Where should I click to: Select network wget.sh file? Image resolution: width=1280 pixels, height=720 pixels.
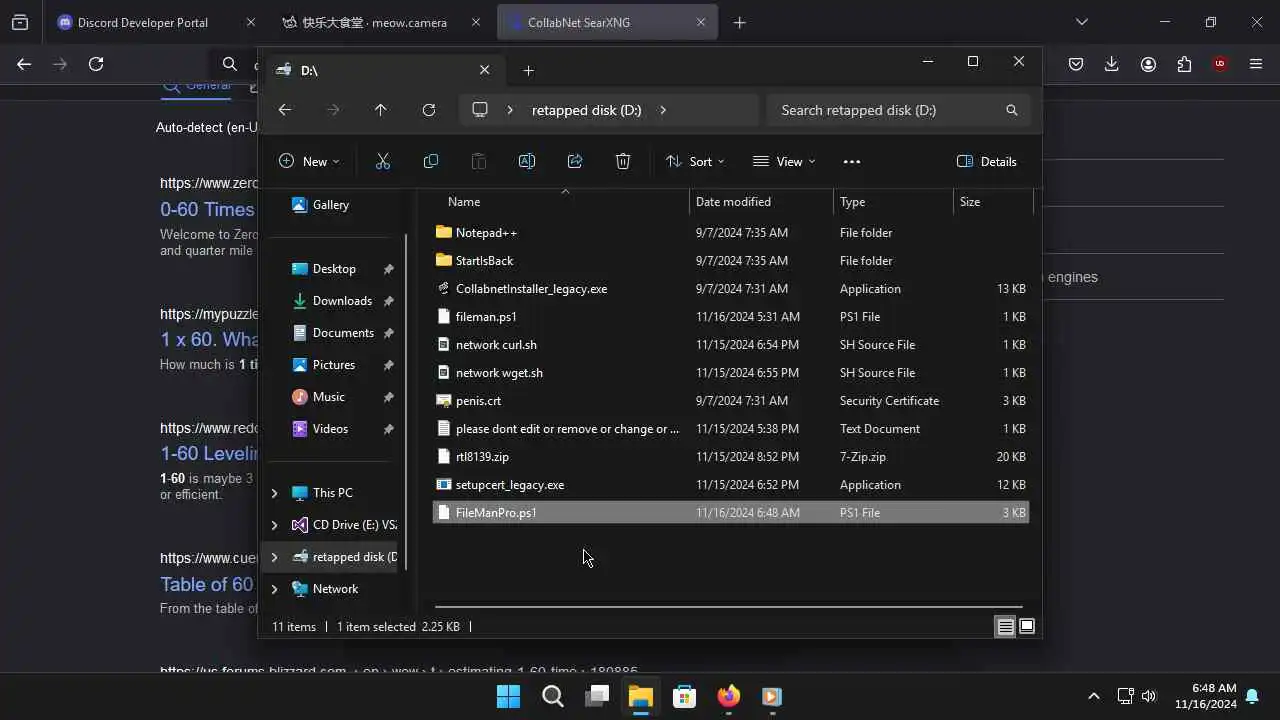(x=731, y=373)
